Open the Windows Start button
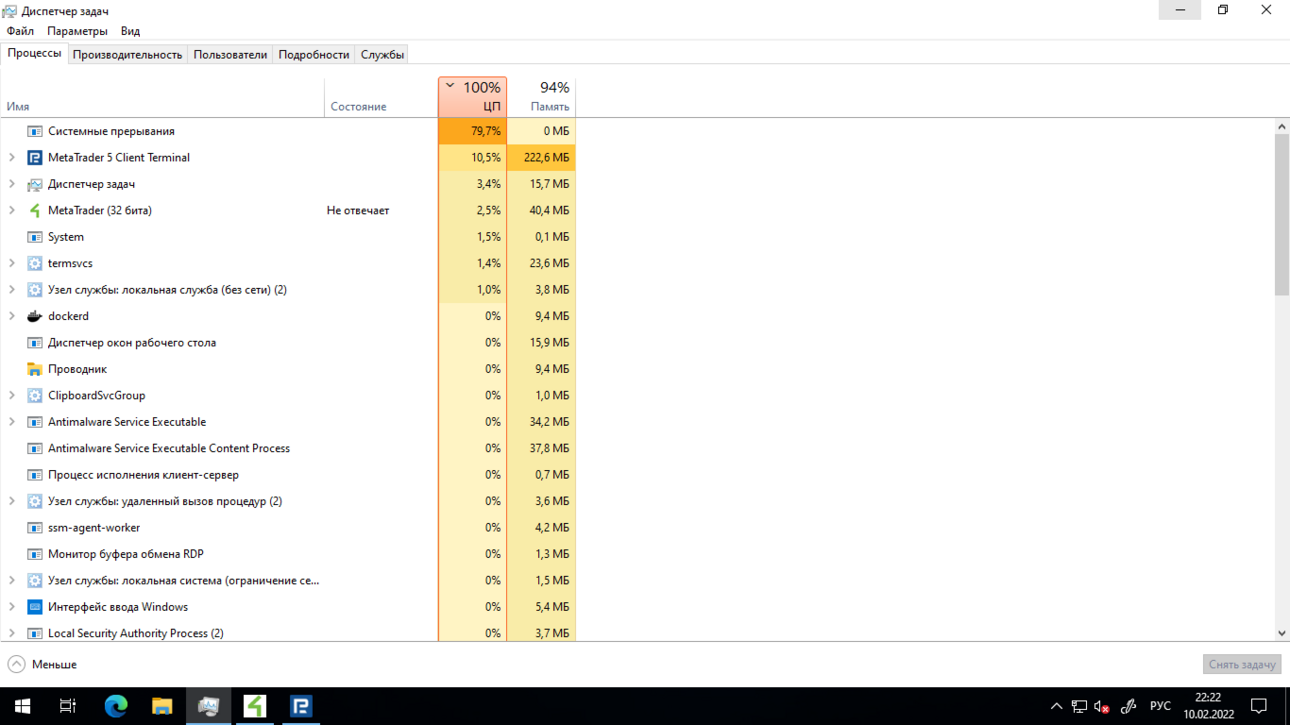This screenshot has width=1290, height=725. tap(22, 706)
